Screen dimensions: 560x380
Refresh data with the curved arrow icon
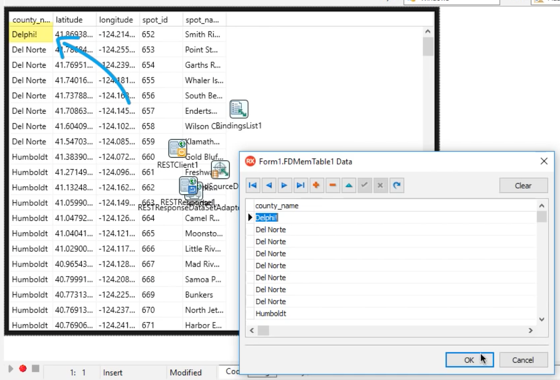[396, 185]
